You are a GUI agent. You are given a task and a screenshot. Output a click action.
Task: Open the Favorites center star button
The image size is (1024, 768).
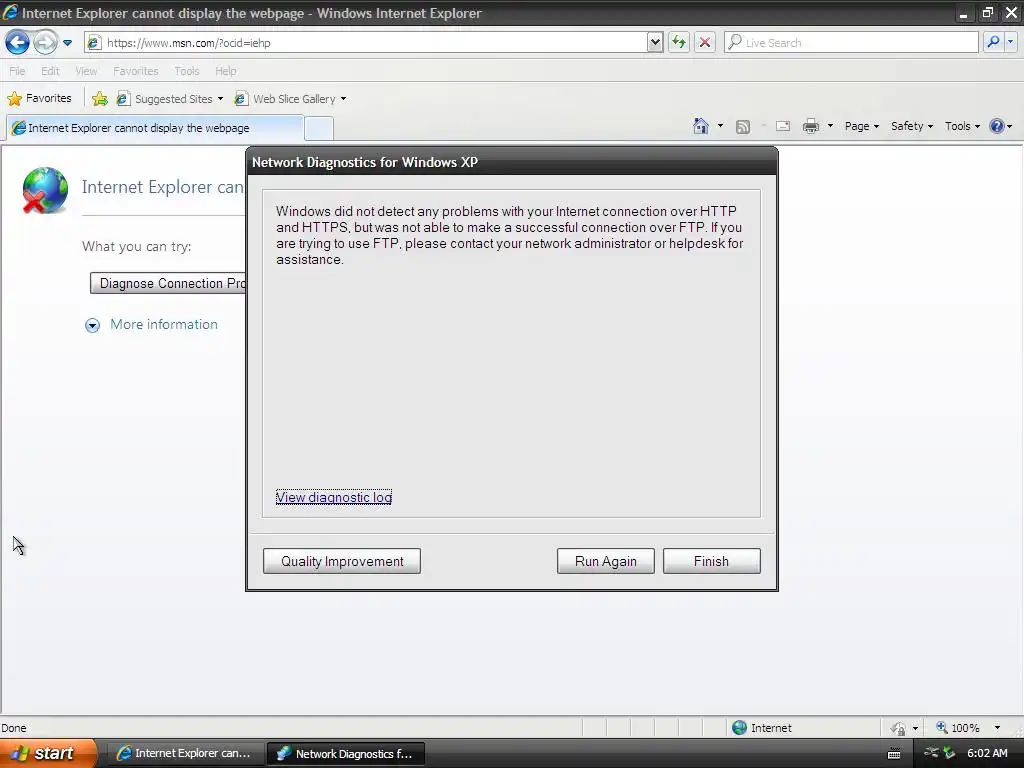pyautogui.click(x=39, y=99)
